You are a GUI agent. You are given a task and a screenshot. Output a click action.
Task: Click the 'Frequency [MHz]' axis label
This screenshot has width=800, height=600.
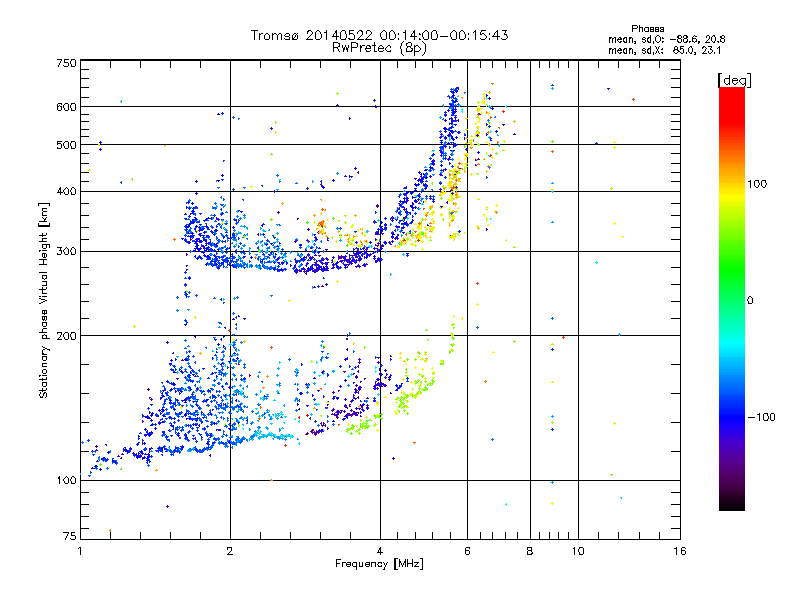pos(379,564)
